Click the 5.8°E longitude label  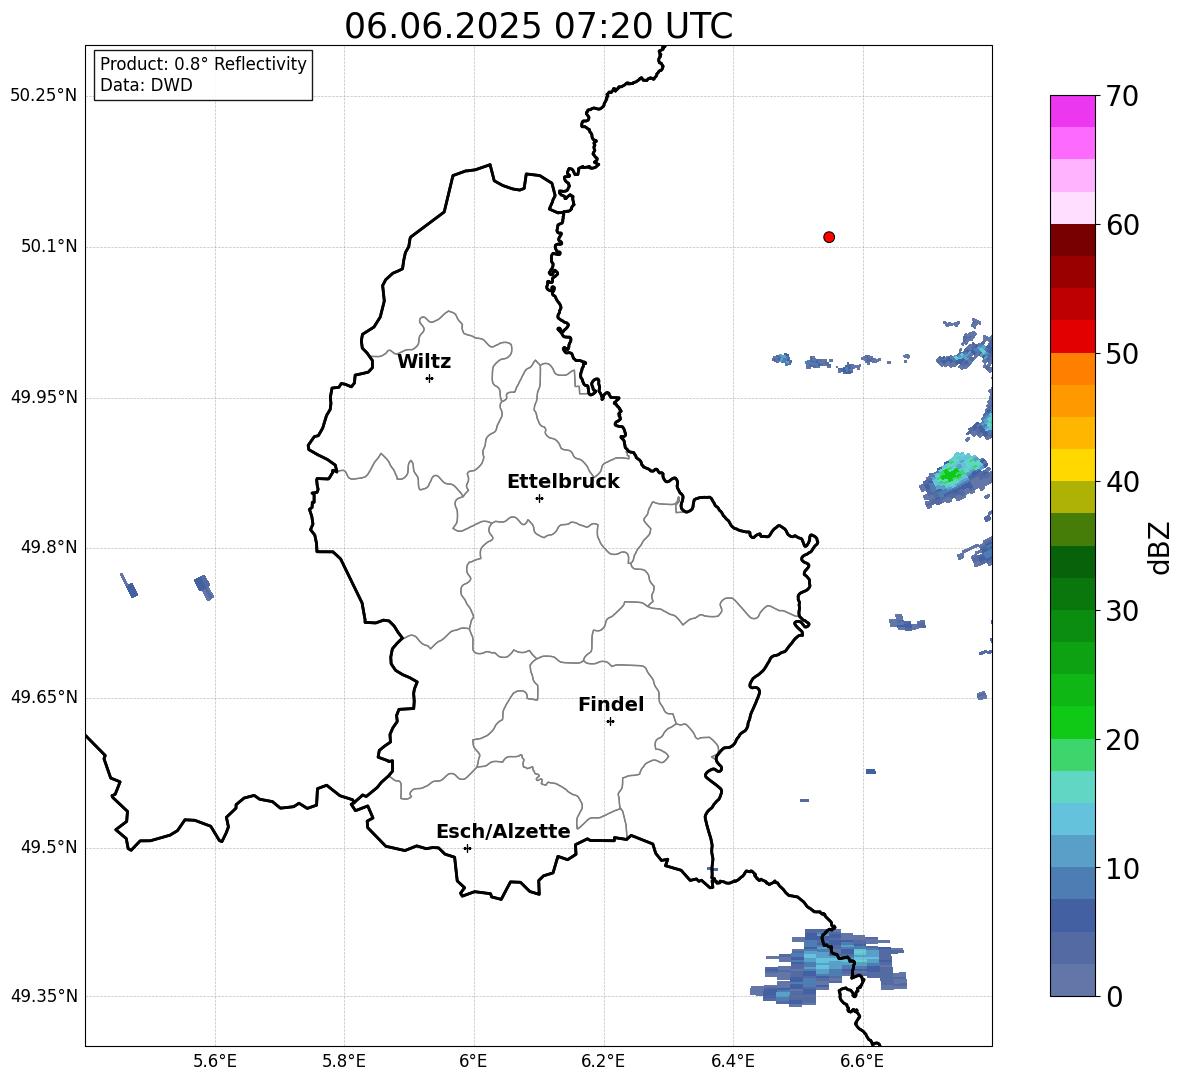[x=344, y=1061]
